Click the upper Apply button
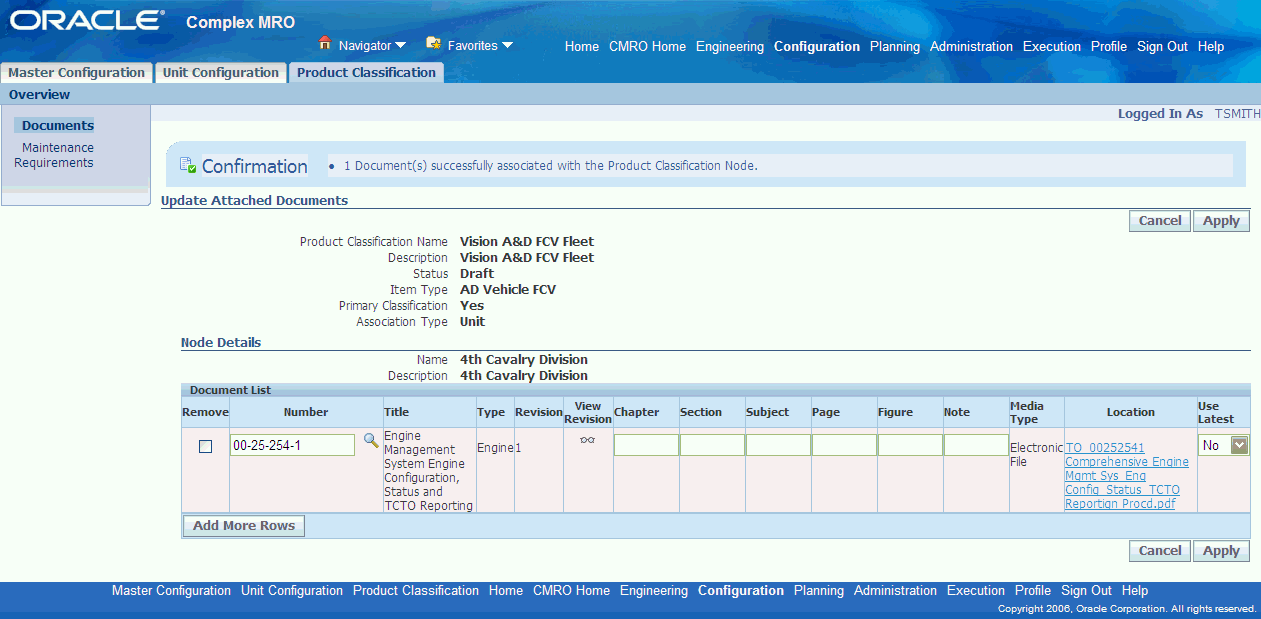This screenshot has height=619, width=1261. coord(1221,221)
